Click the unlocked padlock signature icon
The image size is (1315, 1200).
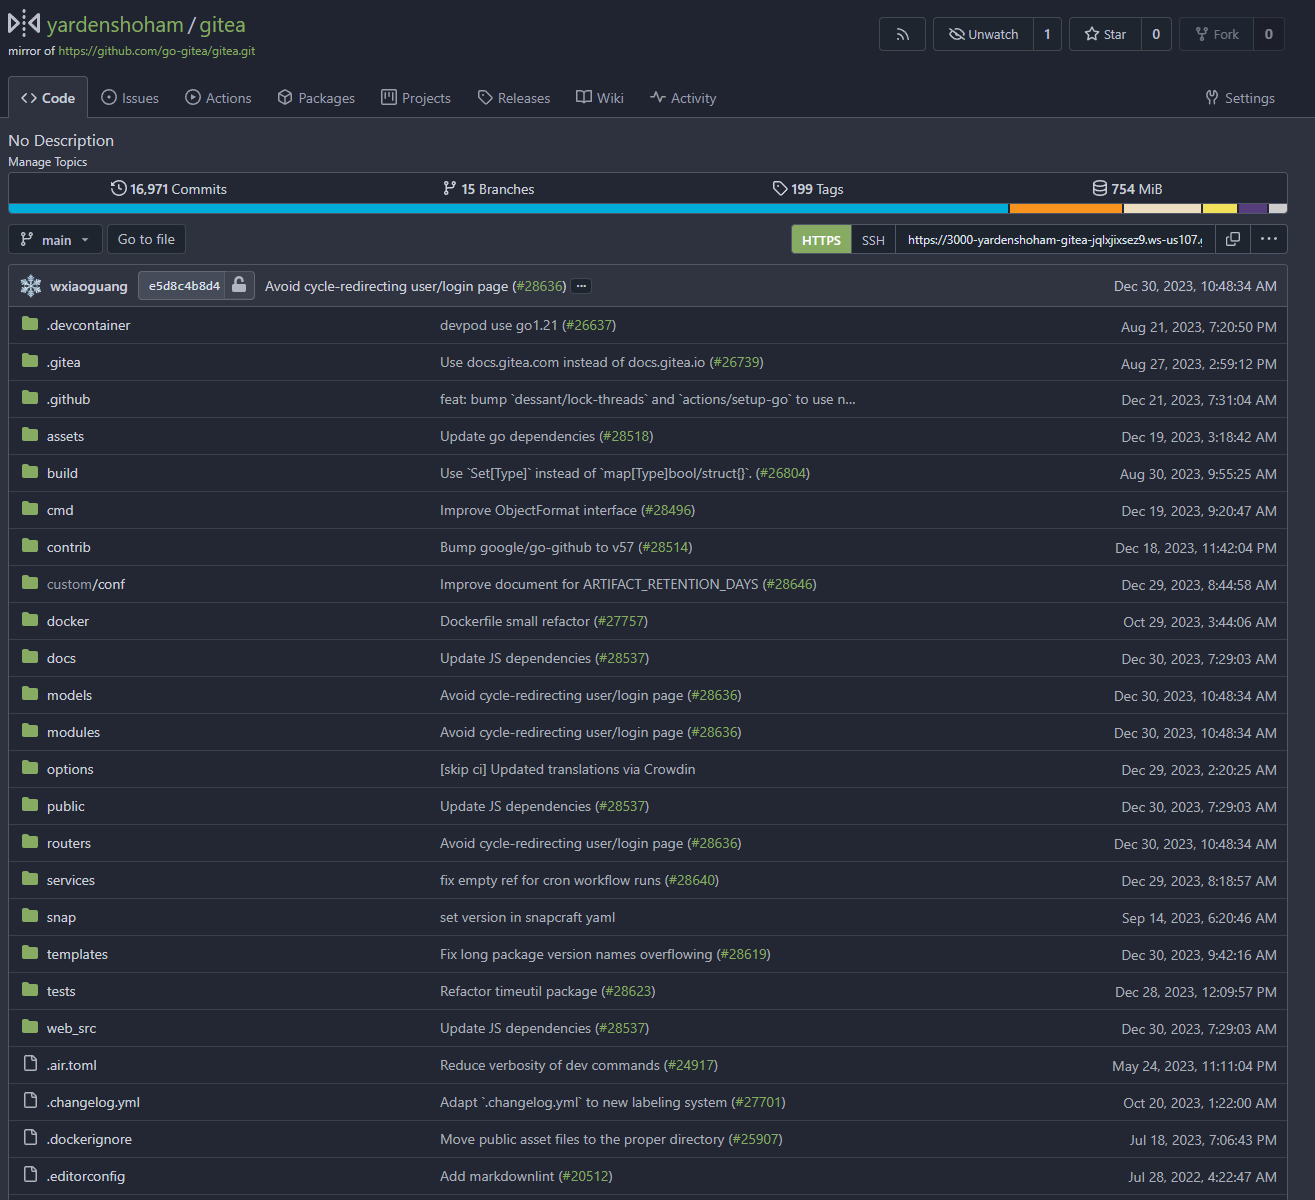pyautogui.click(x=239, y=286)
